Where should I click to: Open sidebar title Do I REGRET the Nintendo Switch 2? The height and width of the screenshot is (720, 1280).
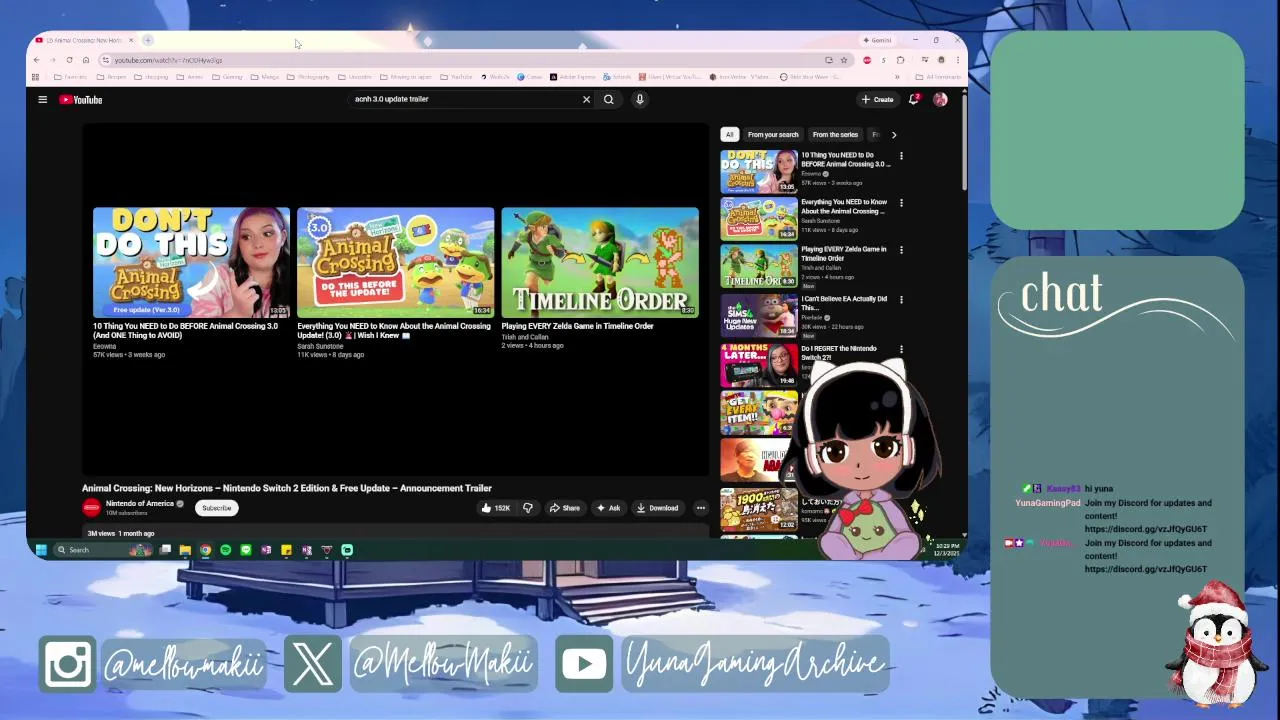[x=838, y=353]
